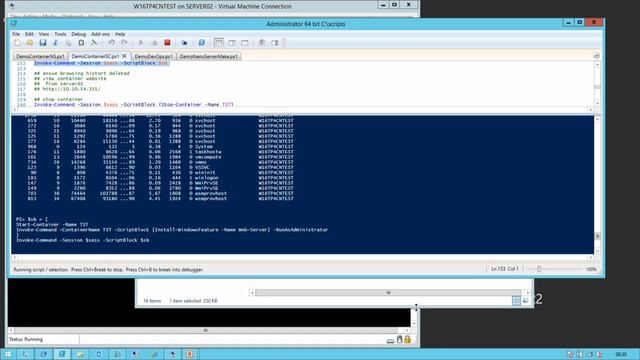Click "1 item selected 250 KB" text

click(x=193, y=301)
